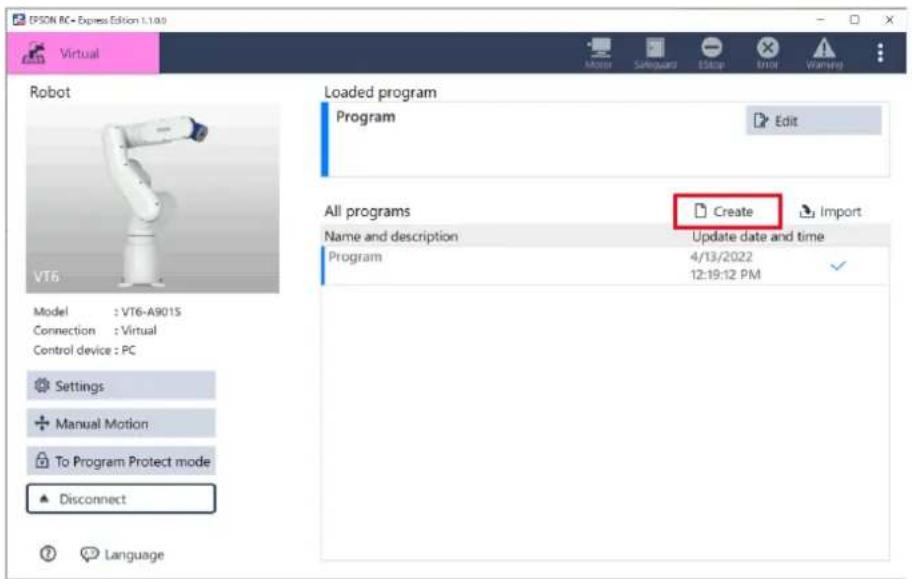Click the EStop status icon
The image size is (912, 579).
[x=711, y=54]
